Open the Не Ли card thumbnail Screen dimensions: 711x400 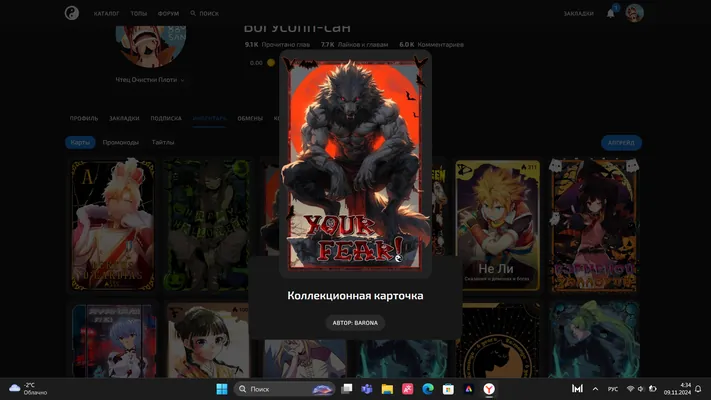coord(498,225)
